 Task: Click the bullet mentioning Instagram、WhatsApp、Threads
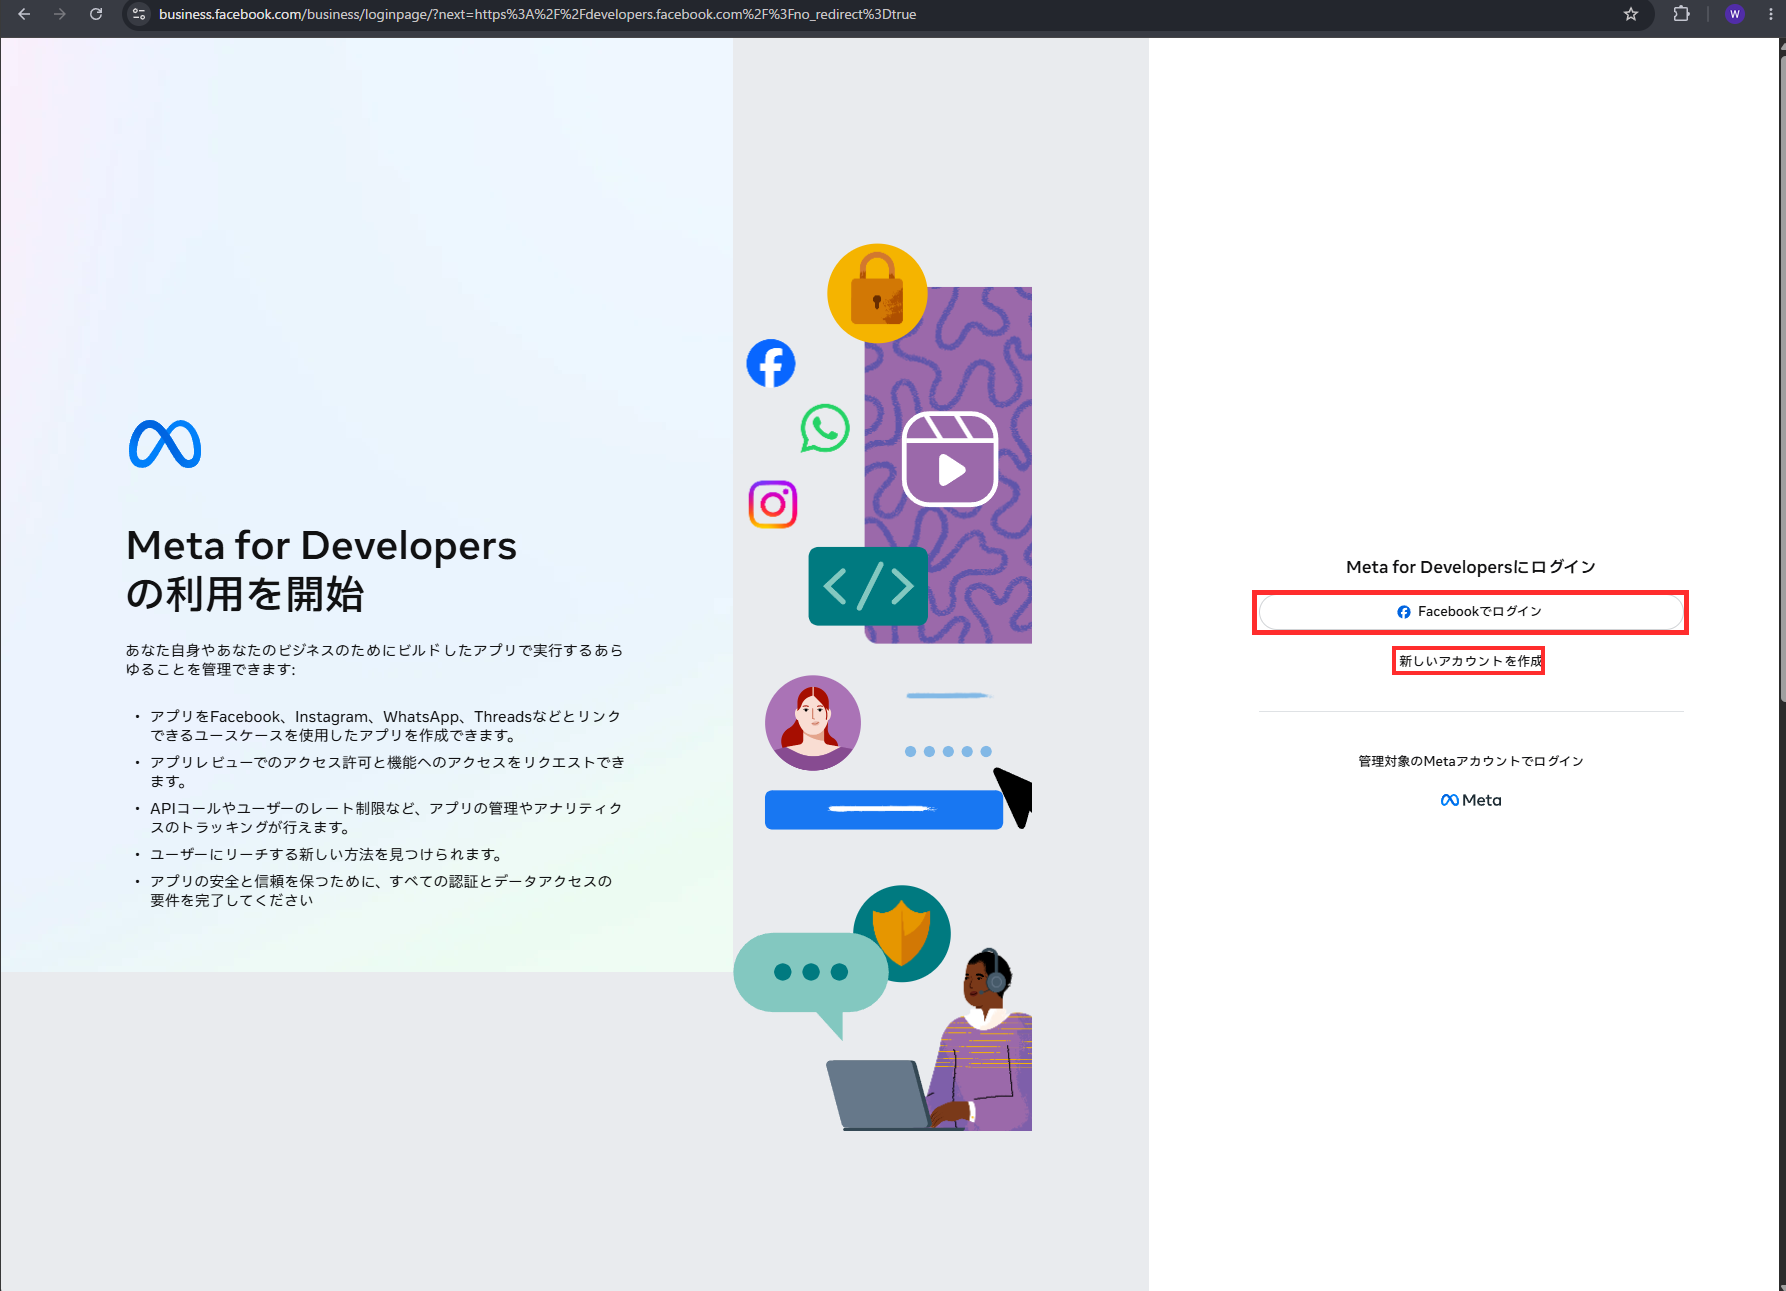(x=385, y=726)
